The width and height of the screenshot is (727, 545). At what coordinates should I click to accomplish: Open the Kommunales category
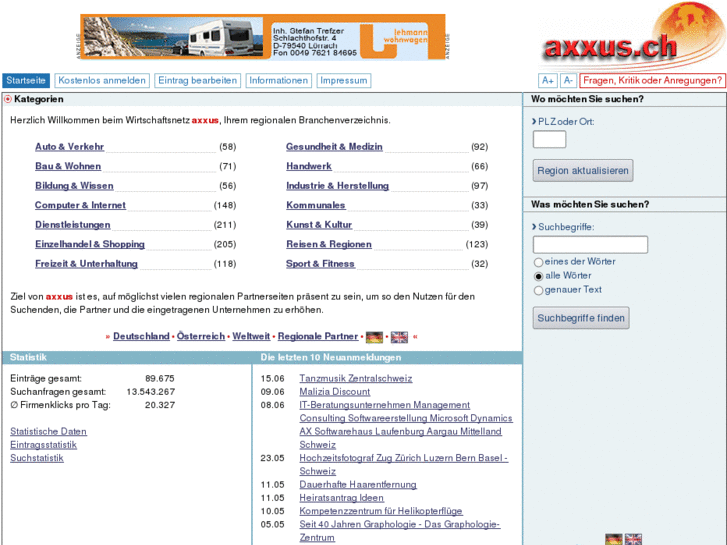click(316, 205)
